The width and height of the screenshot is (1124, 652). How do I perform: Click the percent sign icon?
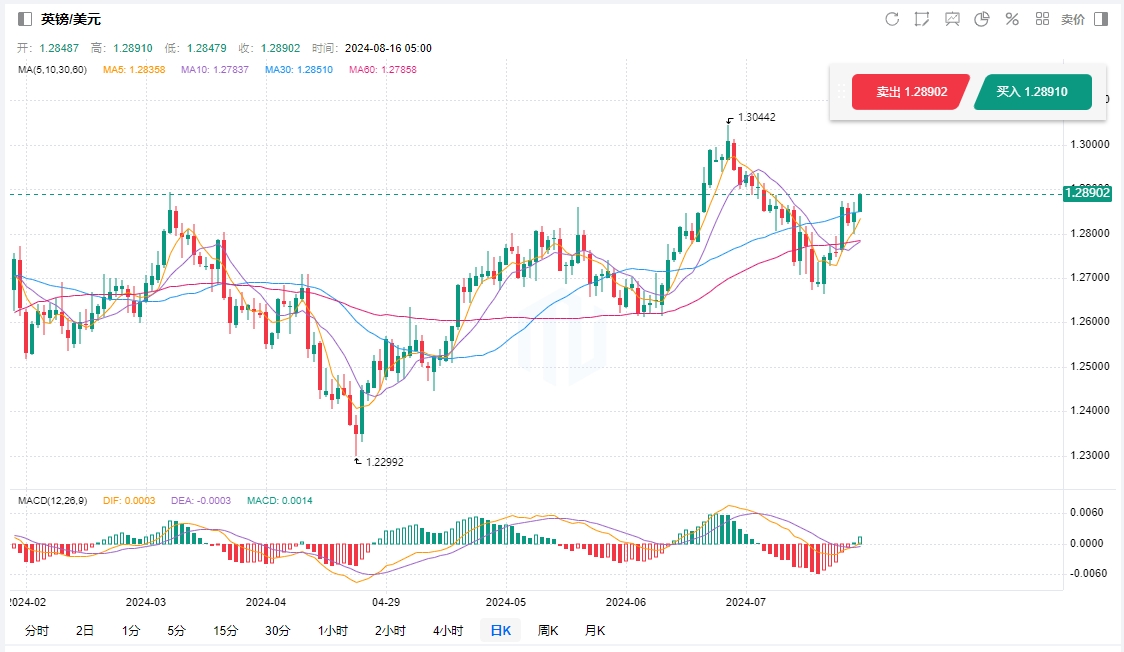1012,19
